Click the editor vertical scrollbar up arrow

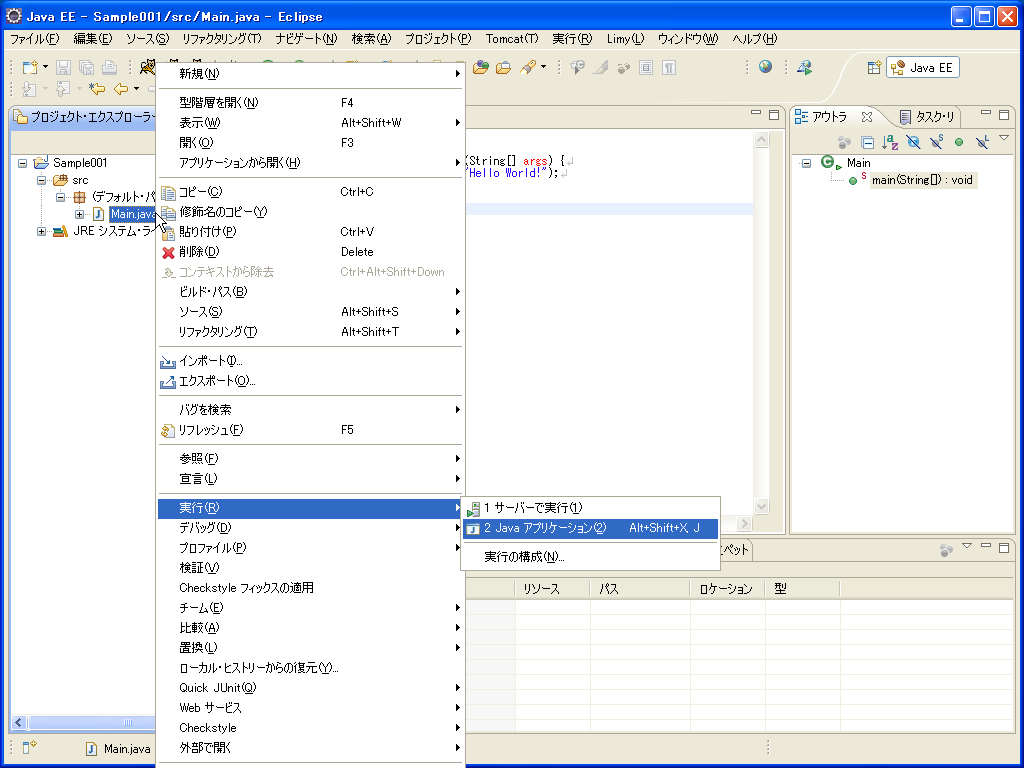(761, 140)
